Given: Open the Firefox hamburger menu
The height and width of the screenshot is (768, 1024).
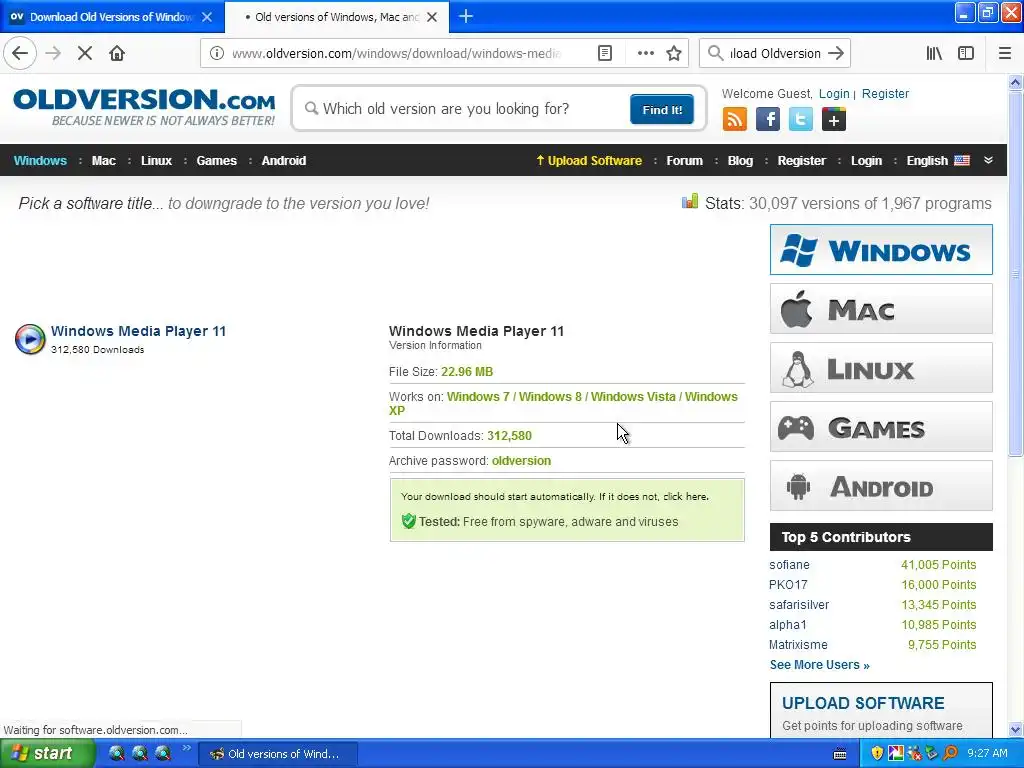Looking at the screenshot, I should (1005, 54).
